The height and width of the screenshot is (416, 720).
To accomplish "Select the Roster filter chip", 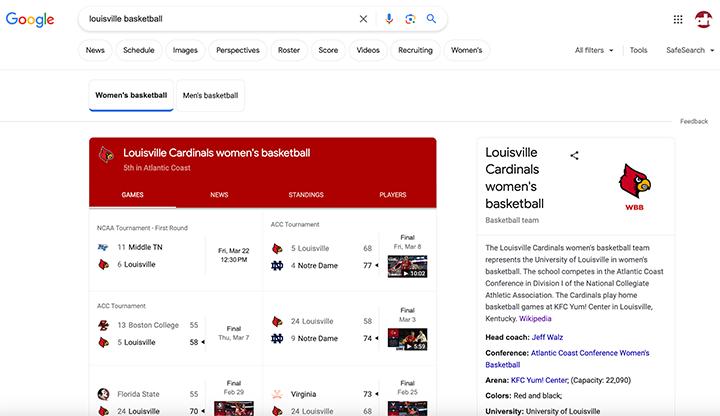I will tap(289, 50).
